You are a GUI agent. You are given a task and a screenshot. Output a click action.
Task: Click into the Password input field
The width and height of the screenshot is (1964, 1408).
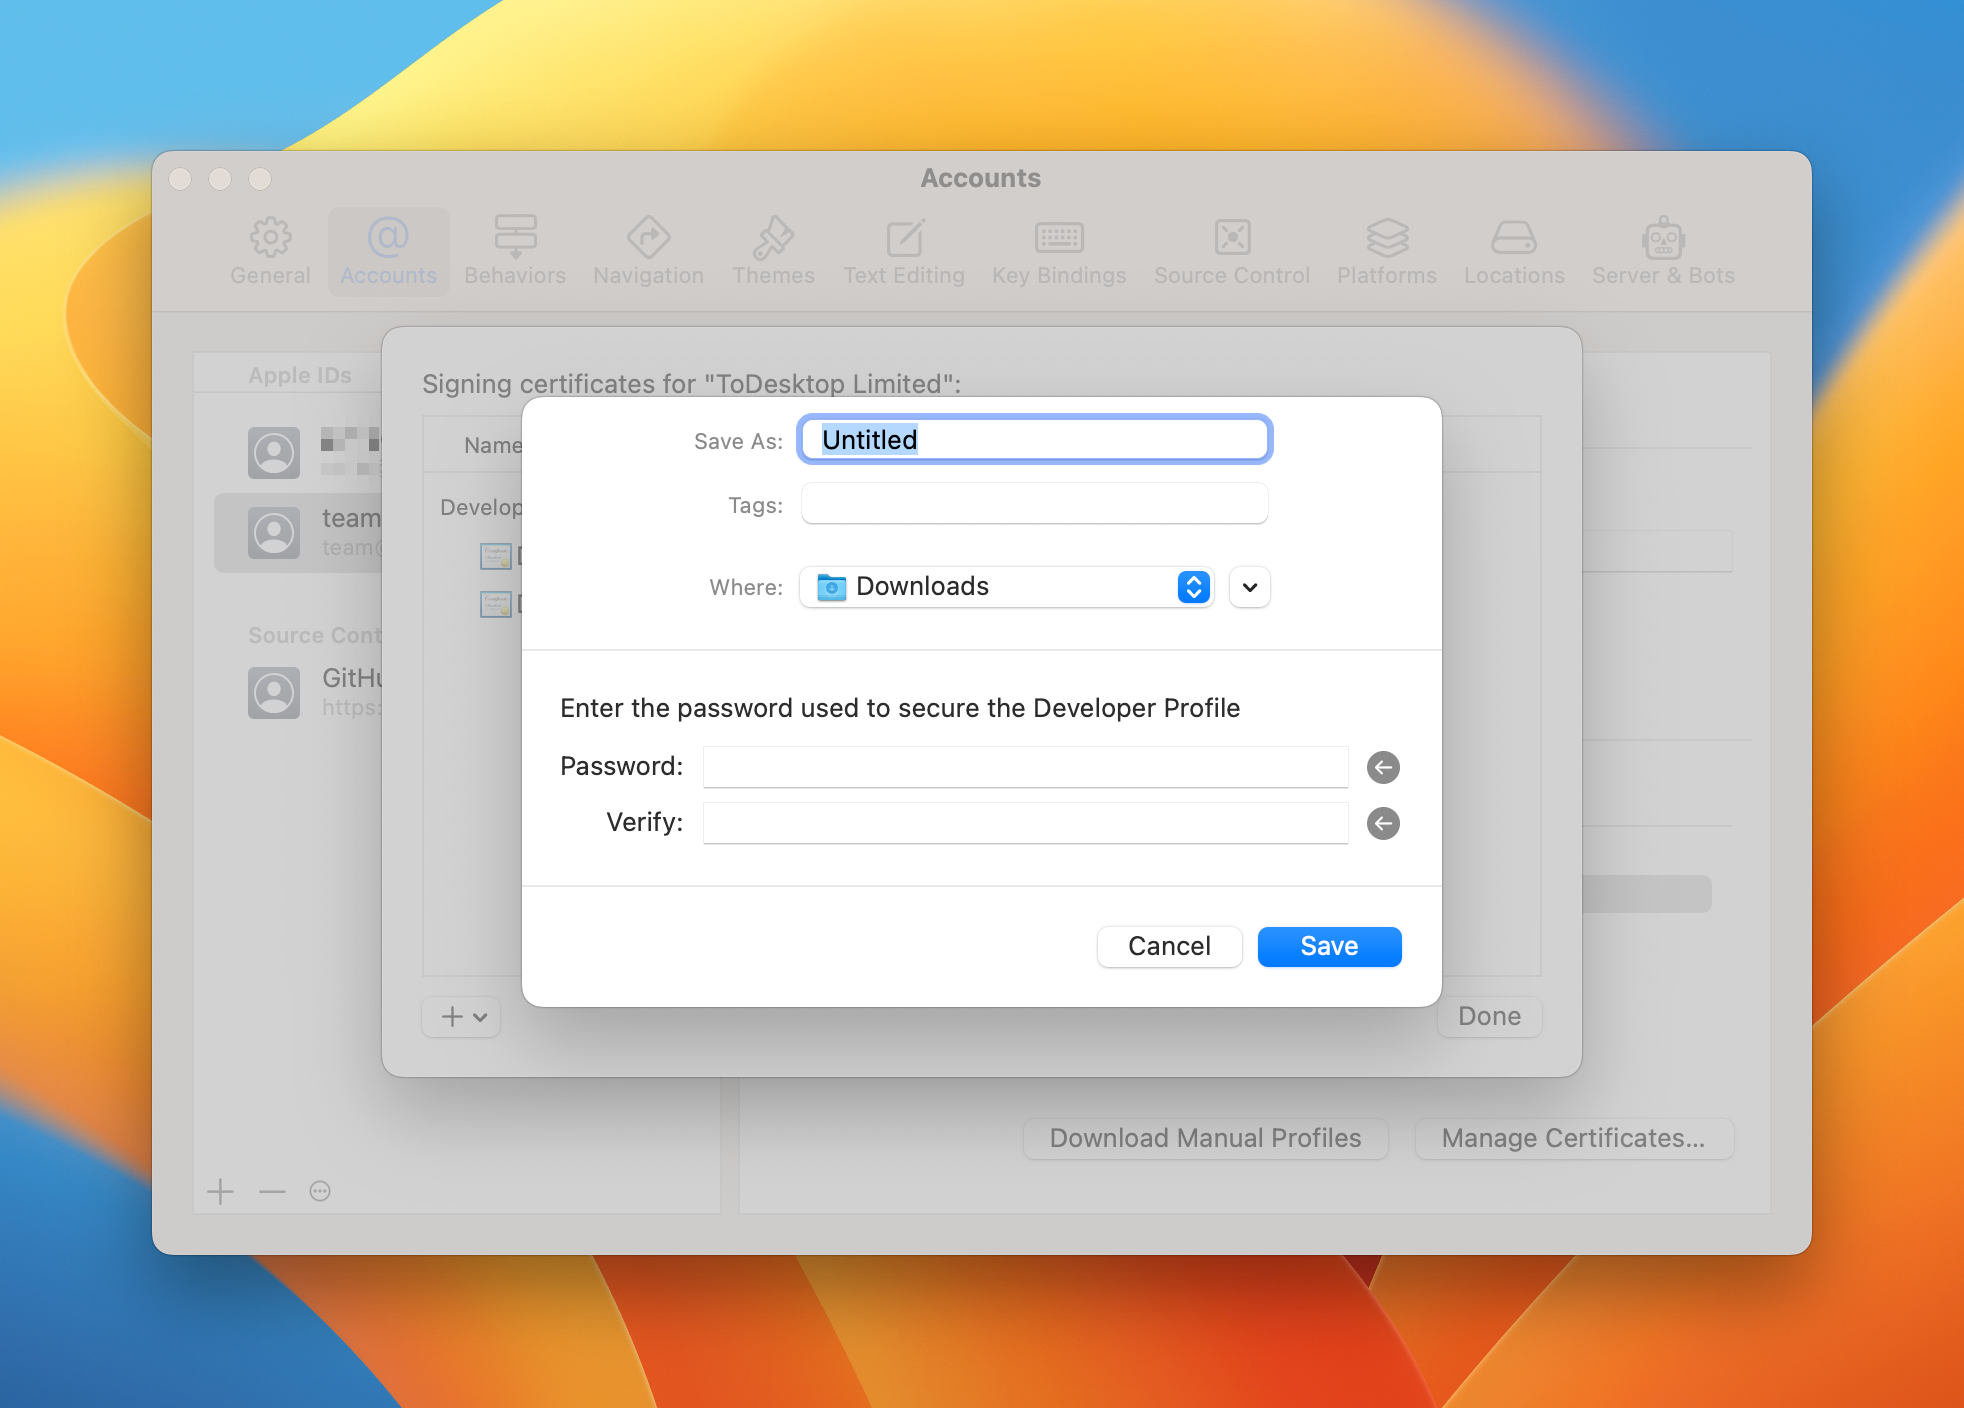[1025, 767]
